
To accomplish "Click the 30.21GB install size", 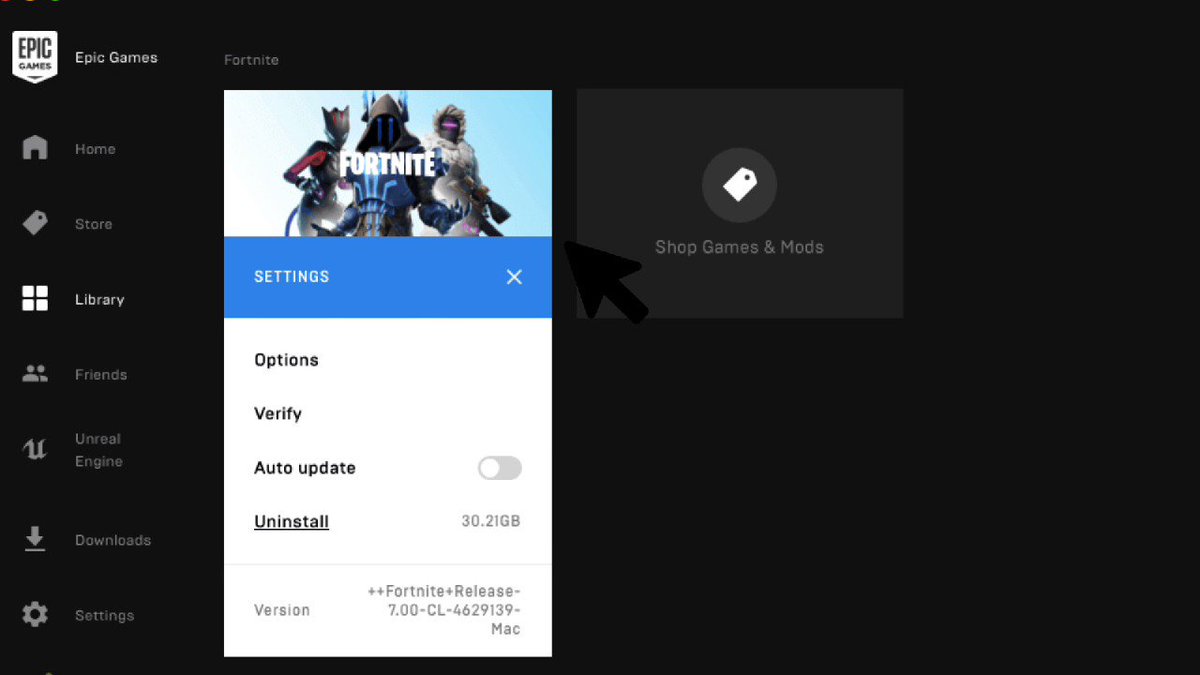I will 491,521.
